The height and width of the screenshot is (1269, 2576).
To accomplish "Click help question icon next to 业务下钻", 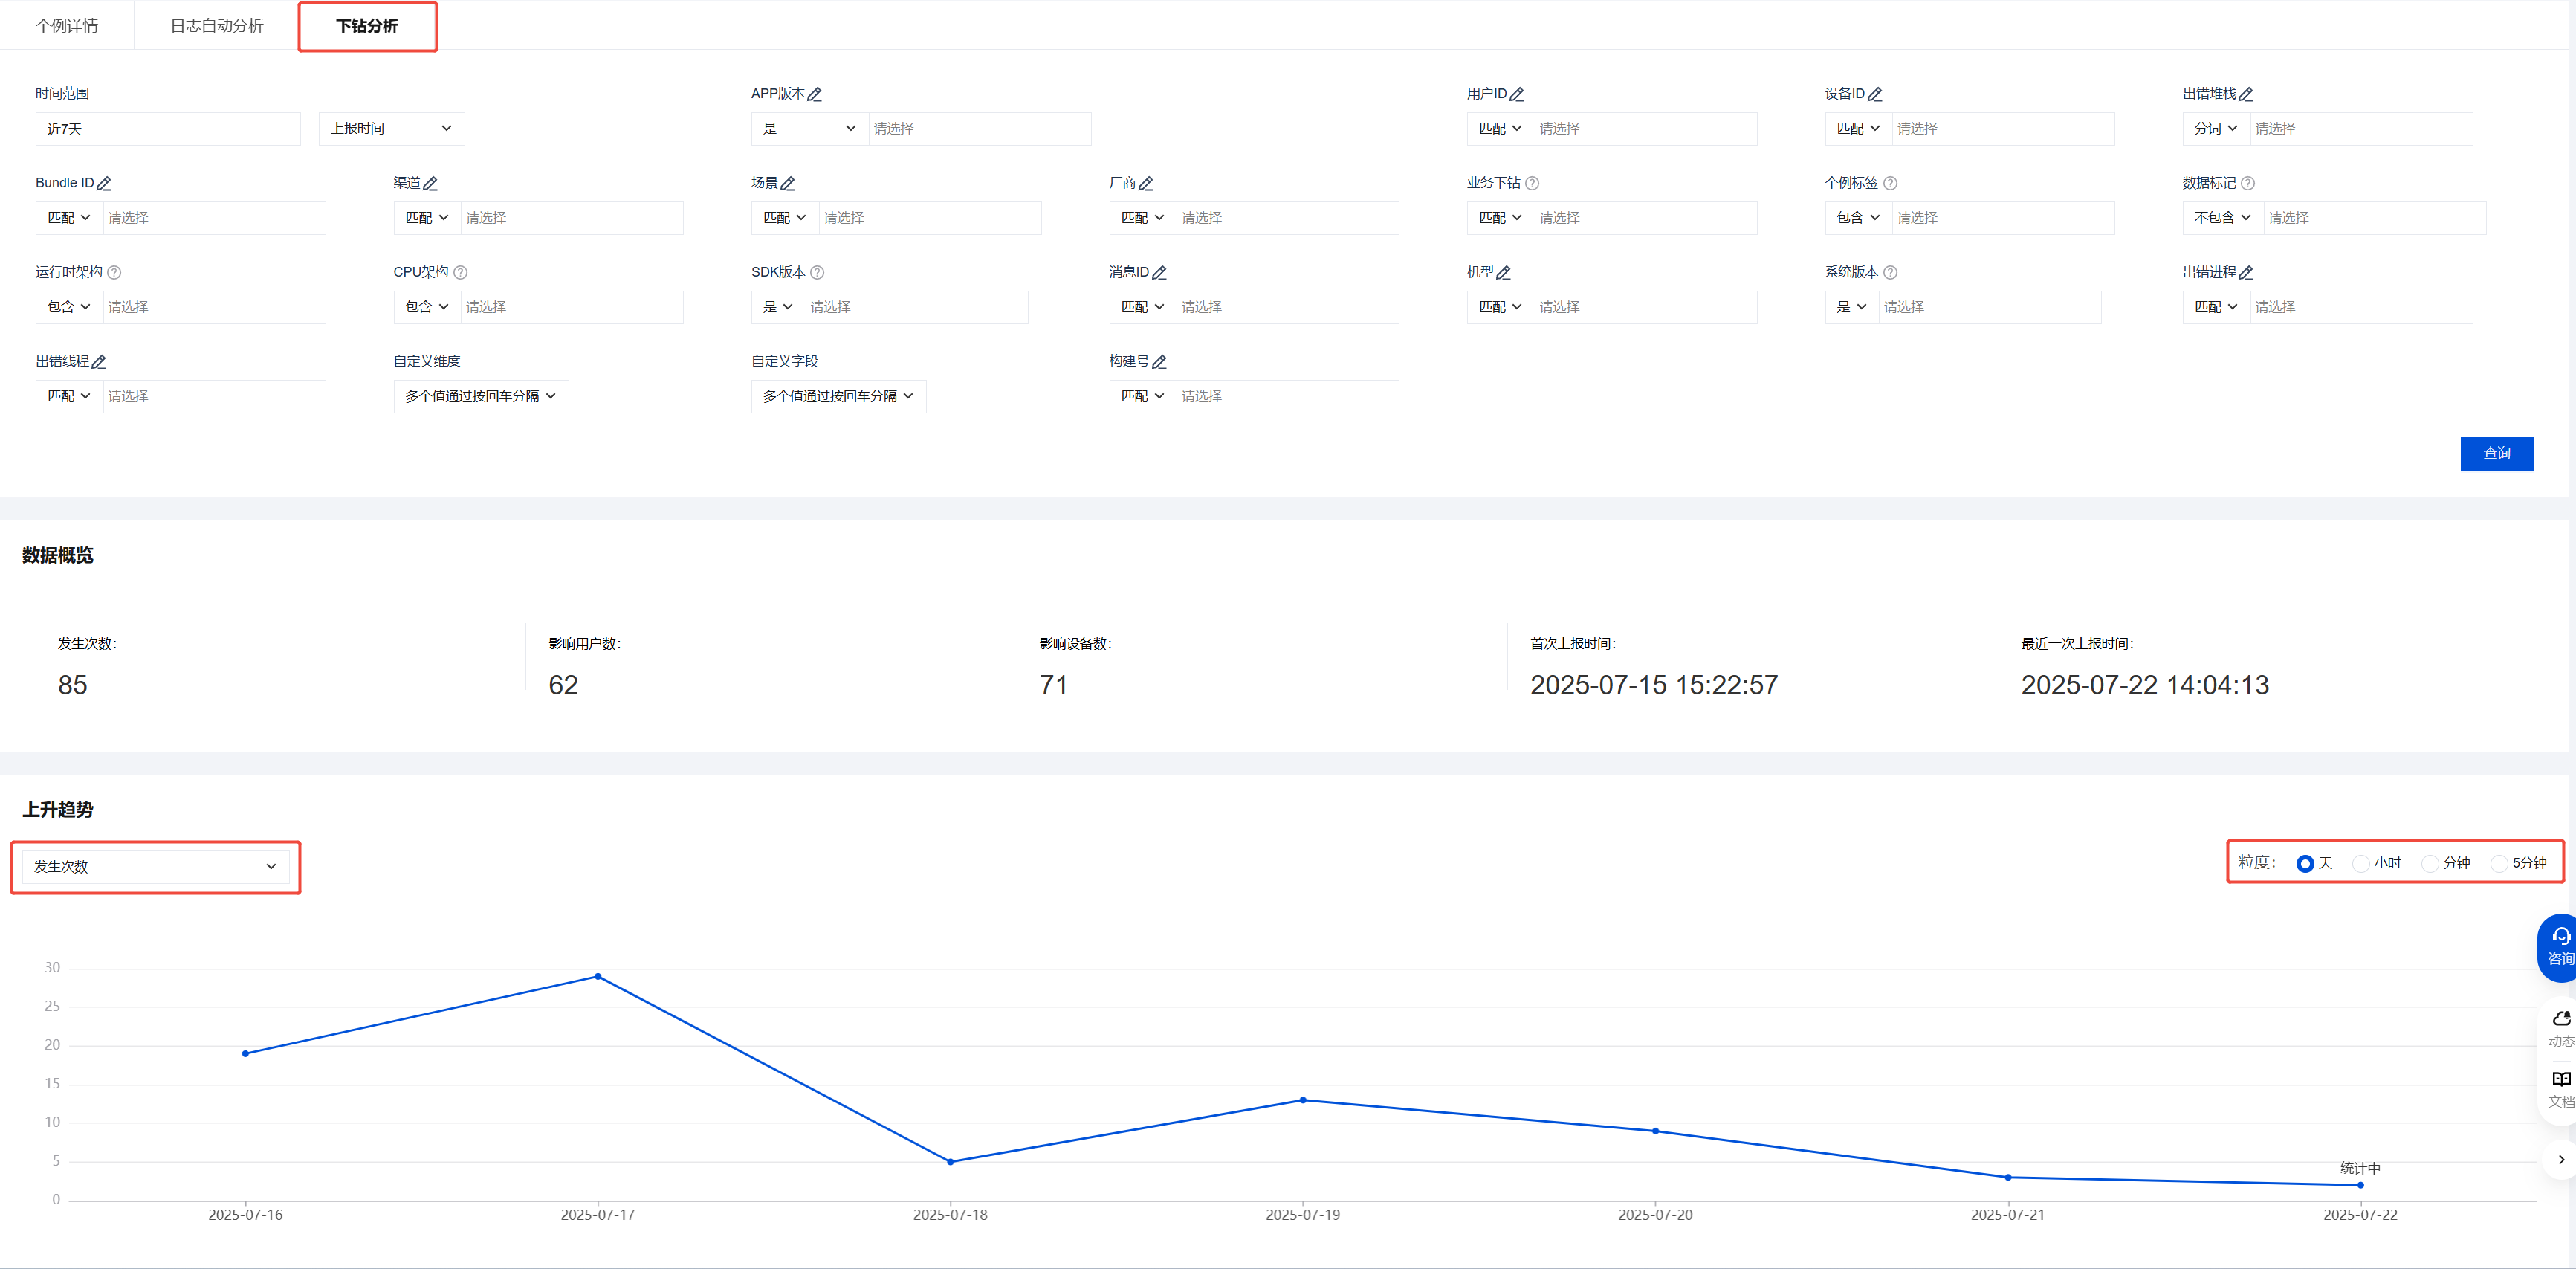I will click(x=1532, y=183).
